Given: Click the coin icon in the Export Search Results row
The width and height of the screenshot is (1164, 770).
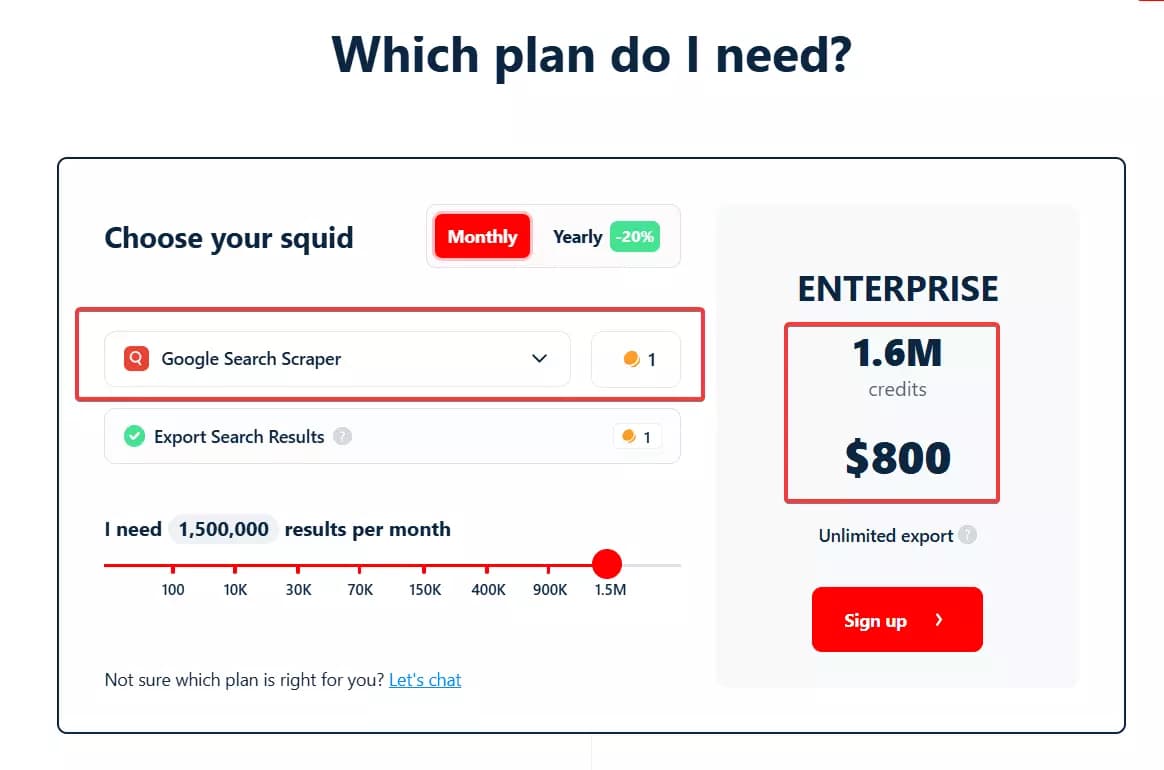Looking at the screenshot, I should (x=628, y=436).
